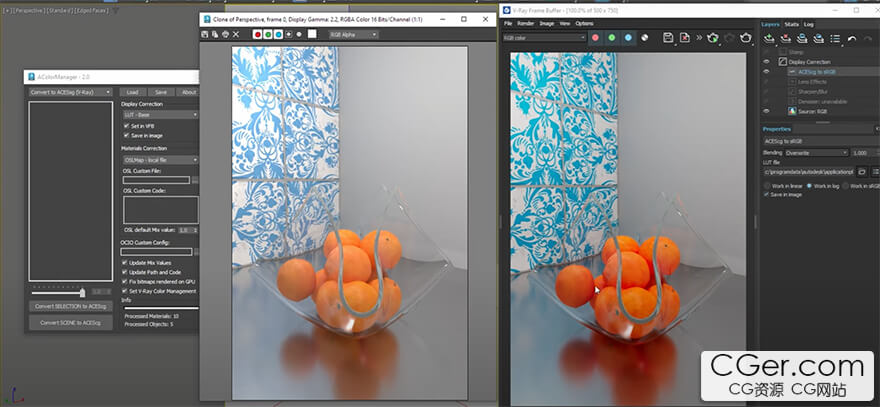
Task: Open LUT - Base display correction dropdown
Action: [161, 115]
